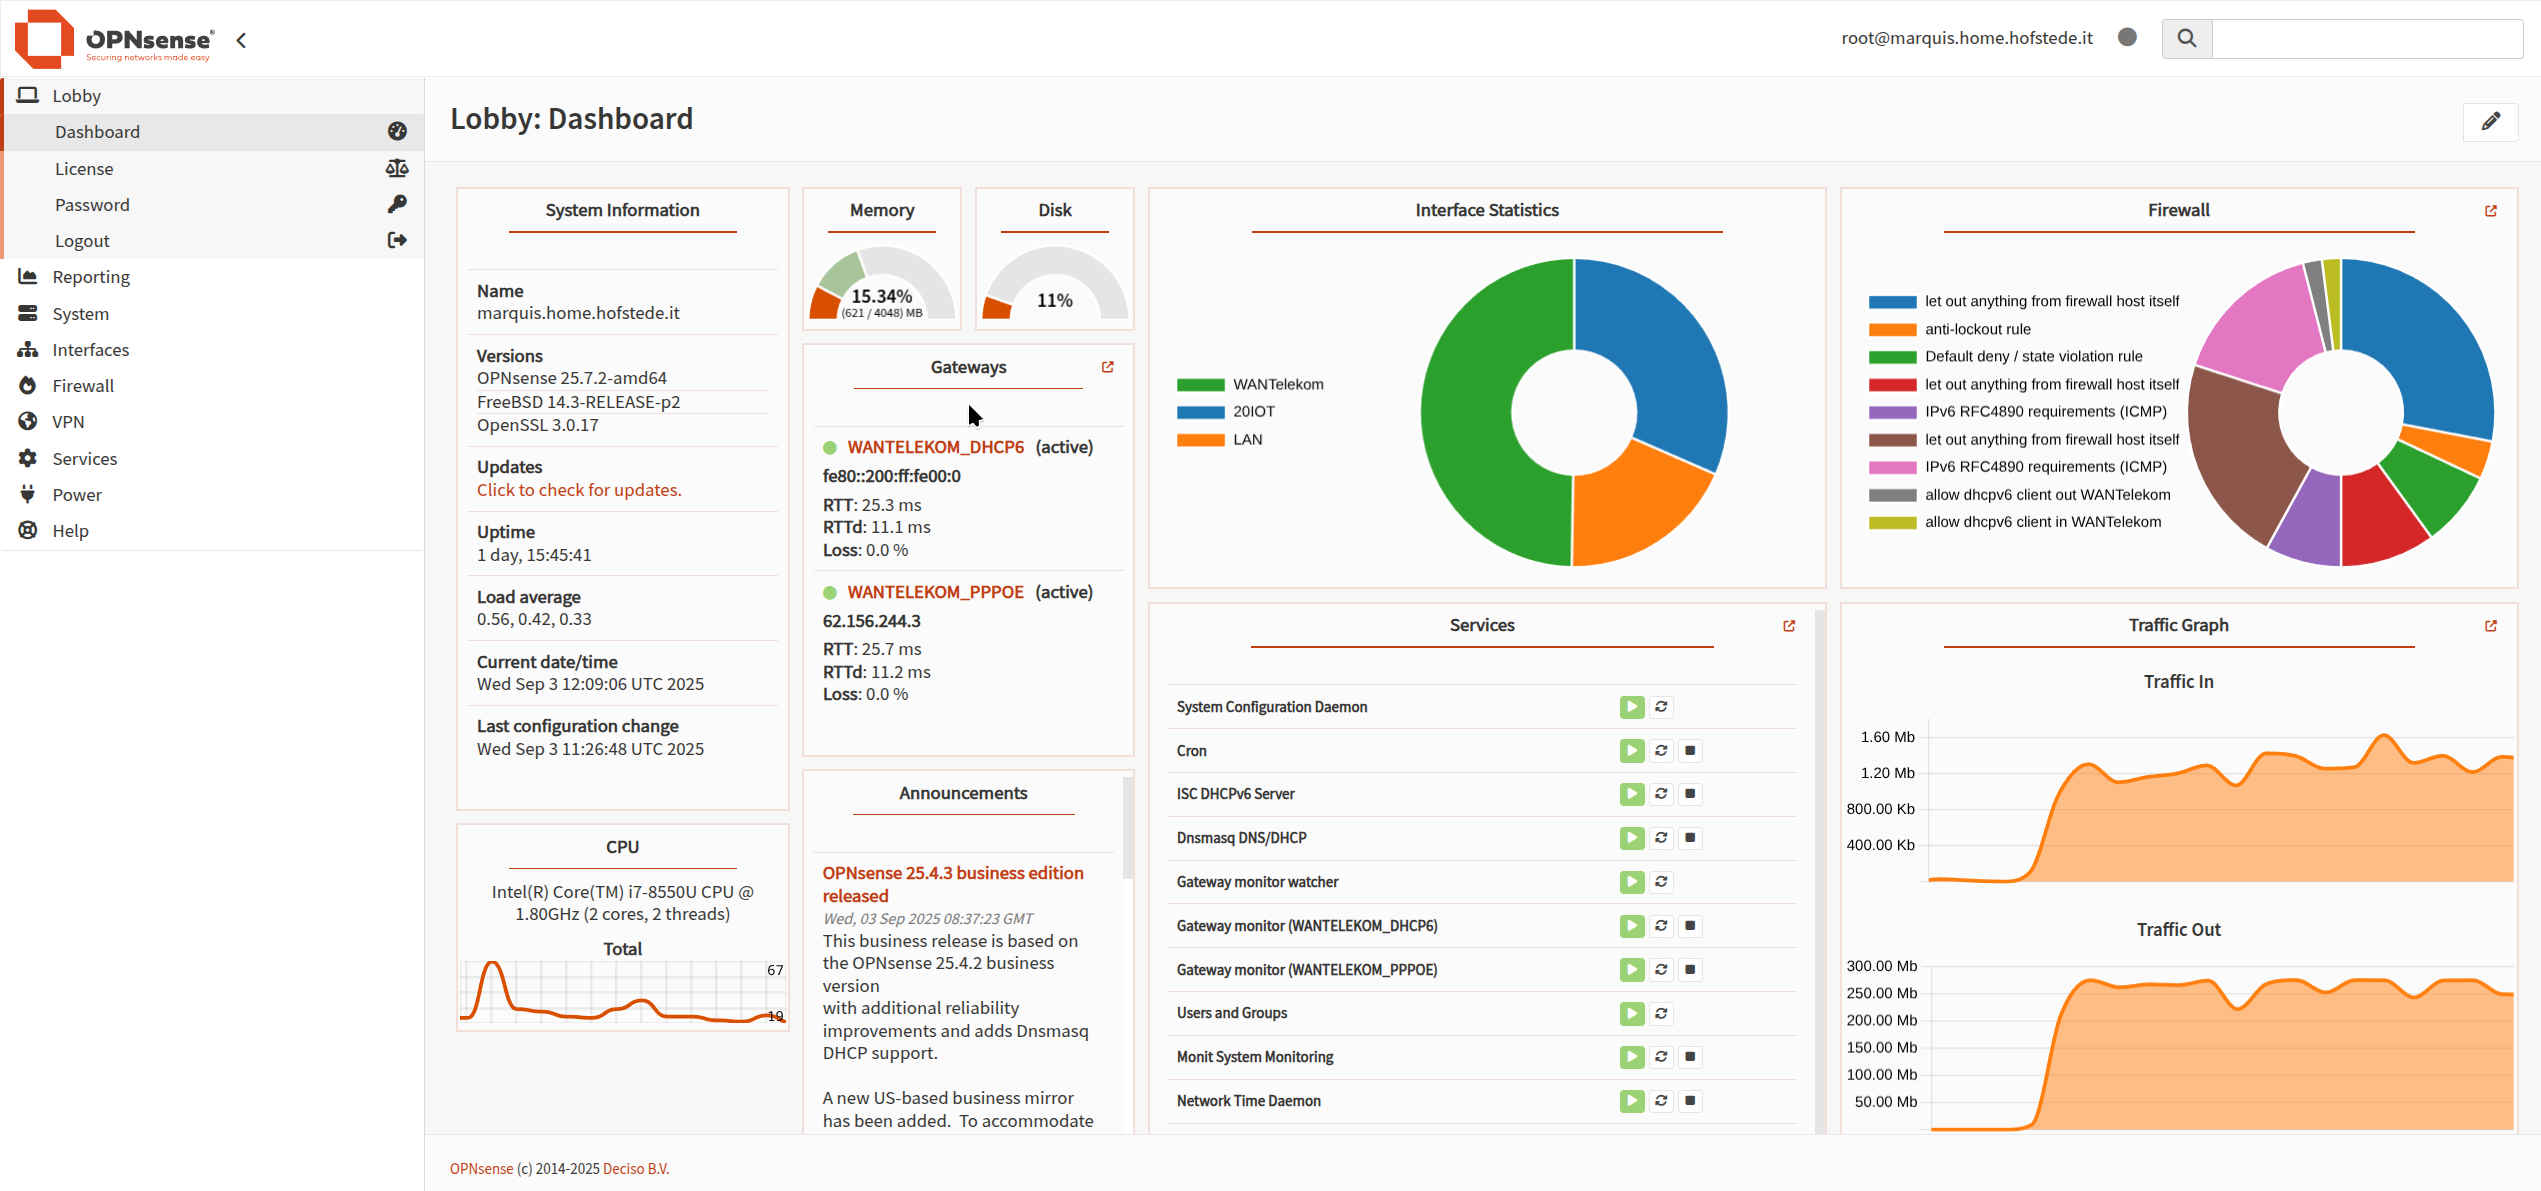Click the edit dashboard pencil icon
The width and height of the screenshot is (2541, 1191).
(x=2490, y=121)
